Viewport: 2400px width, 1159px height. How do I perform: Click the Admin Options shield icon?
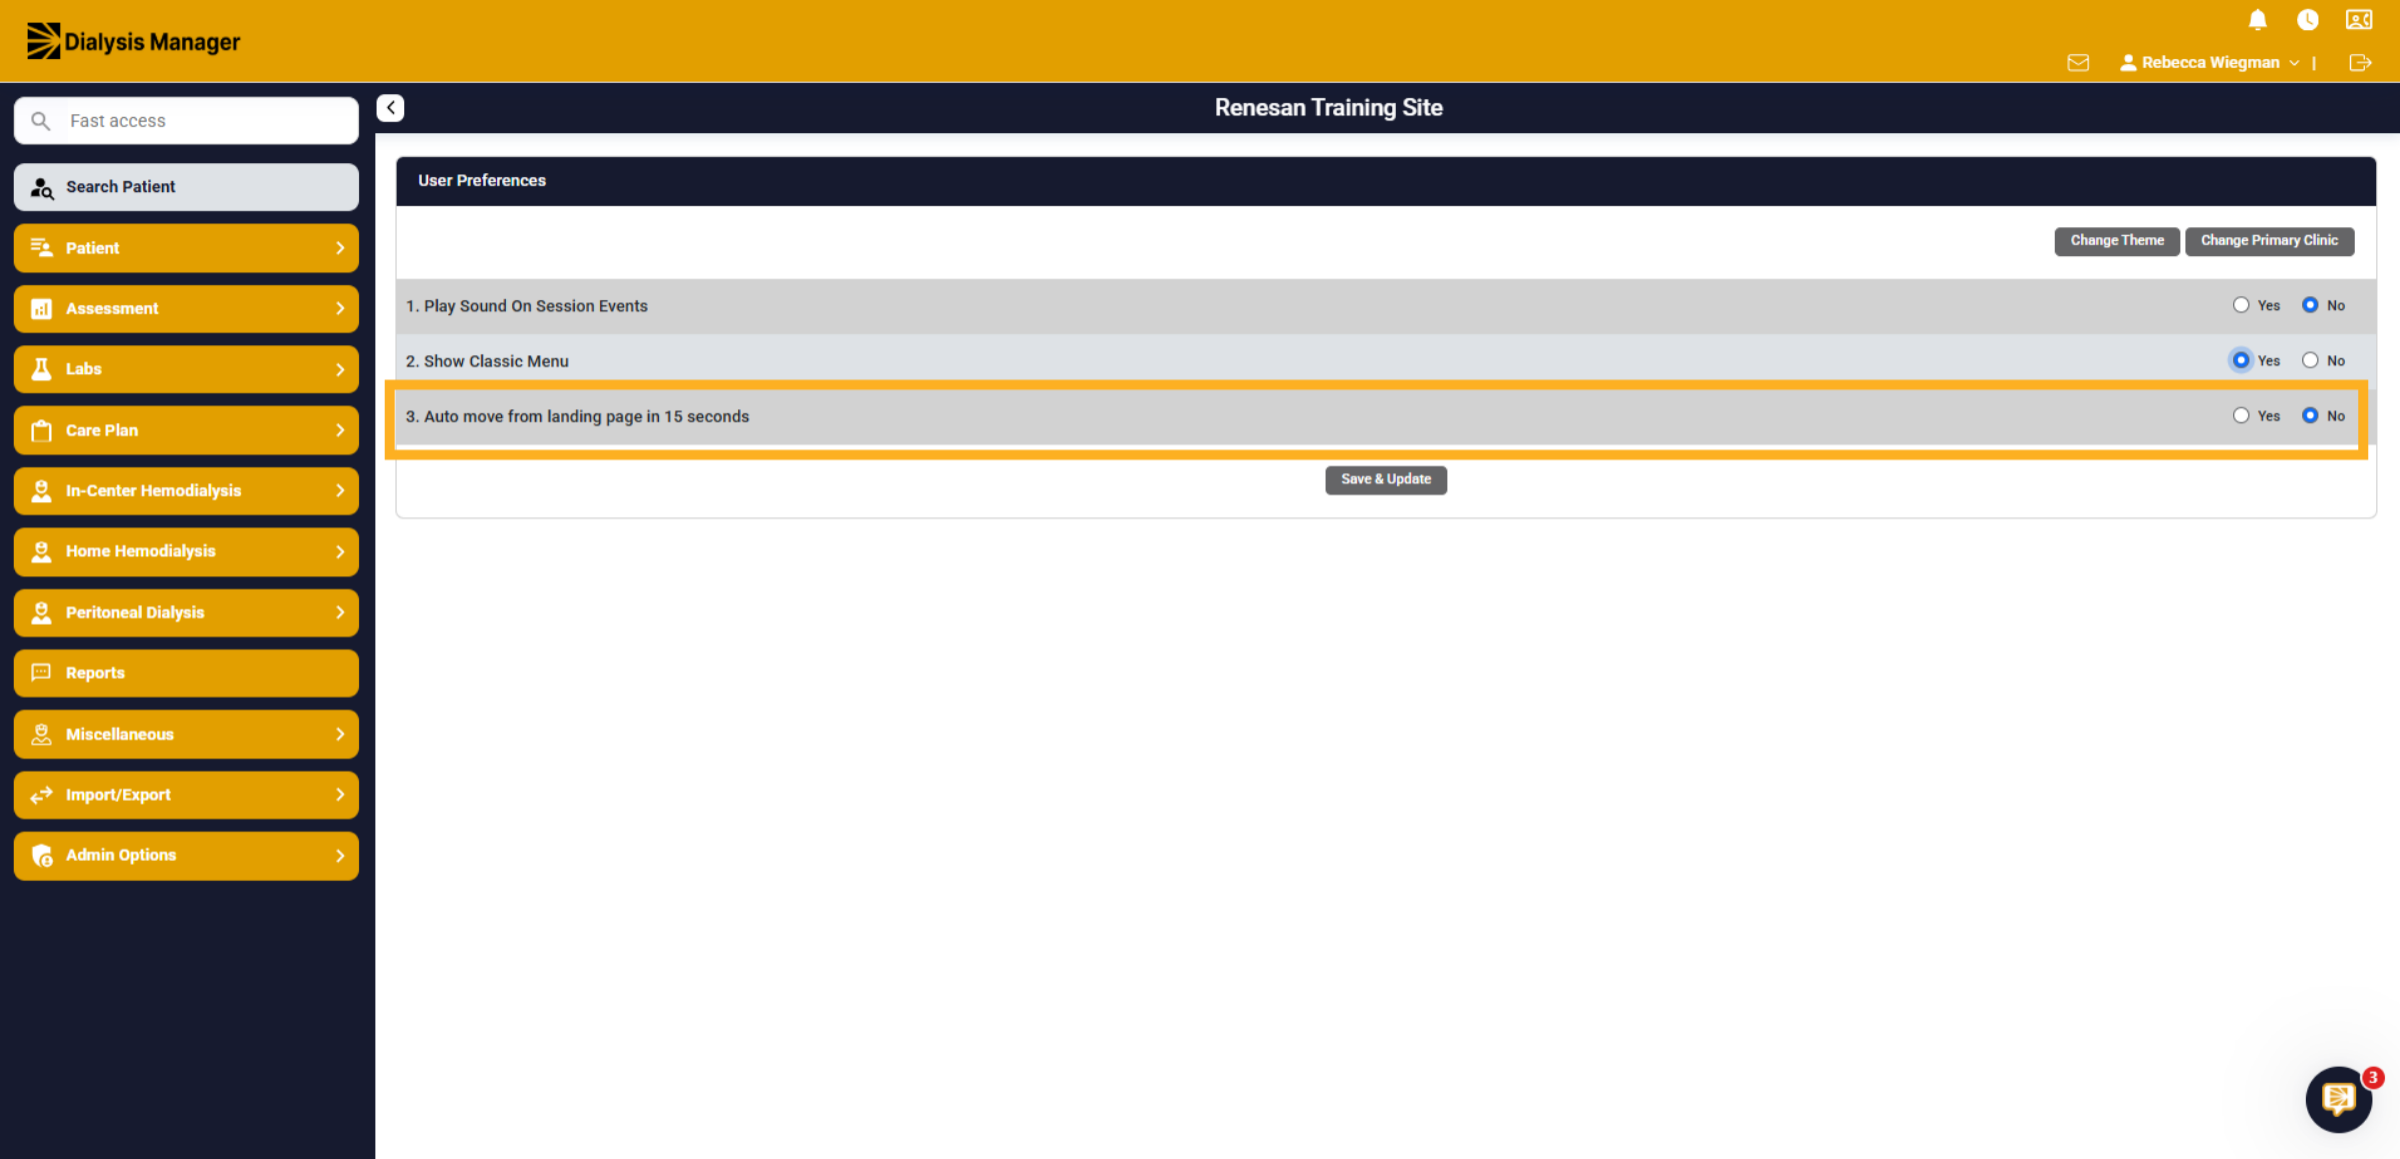[42, 855]
